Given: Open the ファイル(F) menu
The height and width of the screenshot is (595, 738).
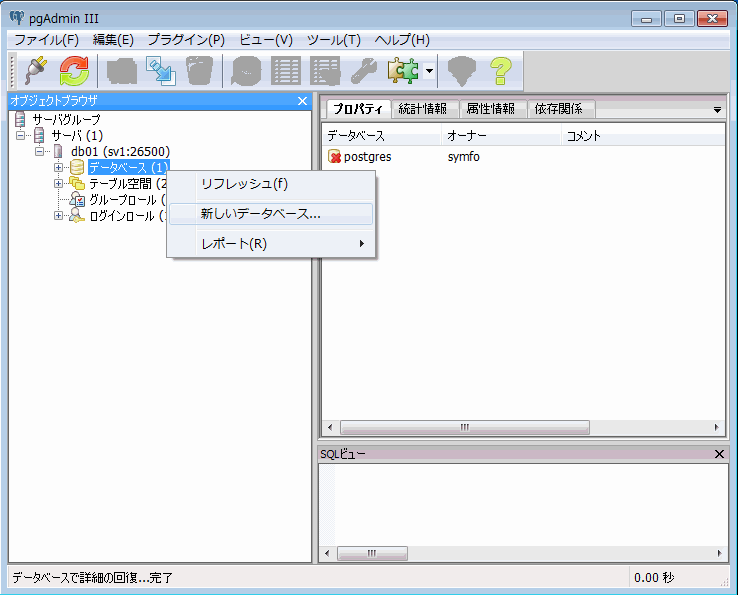Looking at the screenshot, I should [46, 40].
